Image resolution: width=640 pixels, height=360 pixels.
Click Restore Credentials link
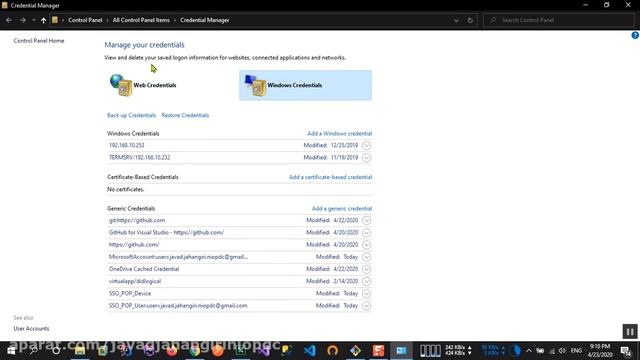tap(185, 115)
